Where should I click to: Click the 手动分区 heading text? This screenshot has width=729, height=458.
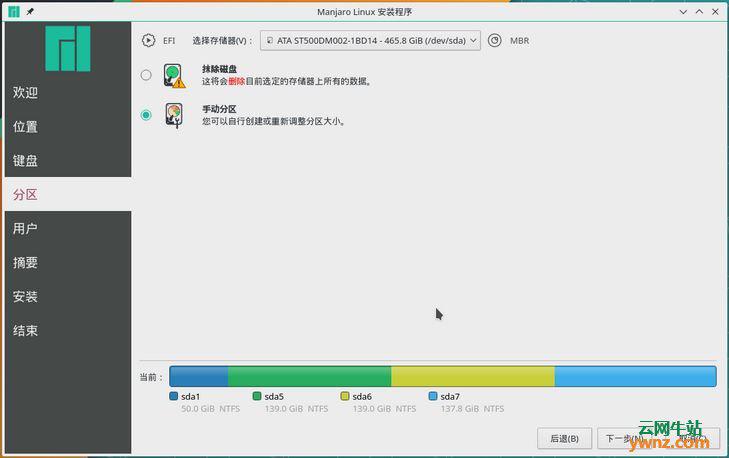pyautogui.click(x=219, y=109)
